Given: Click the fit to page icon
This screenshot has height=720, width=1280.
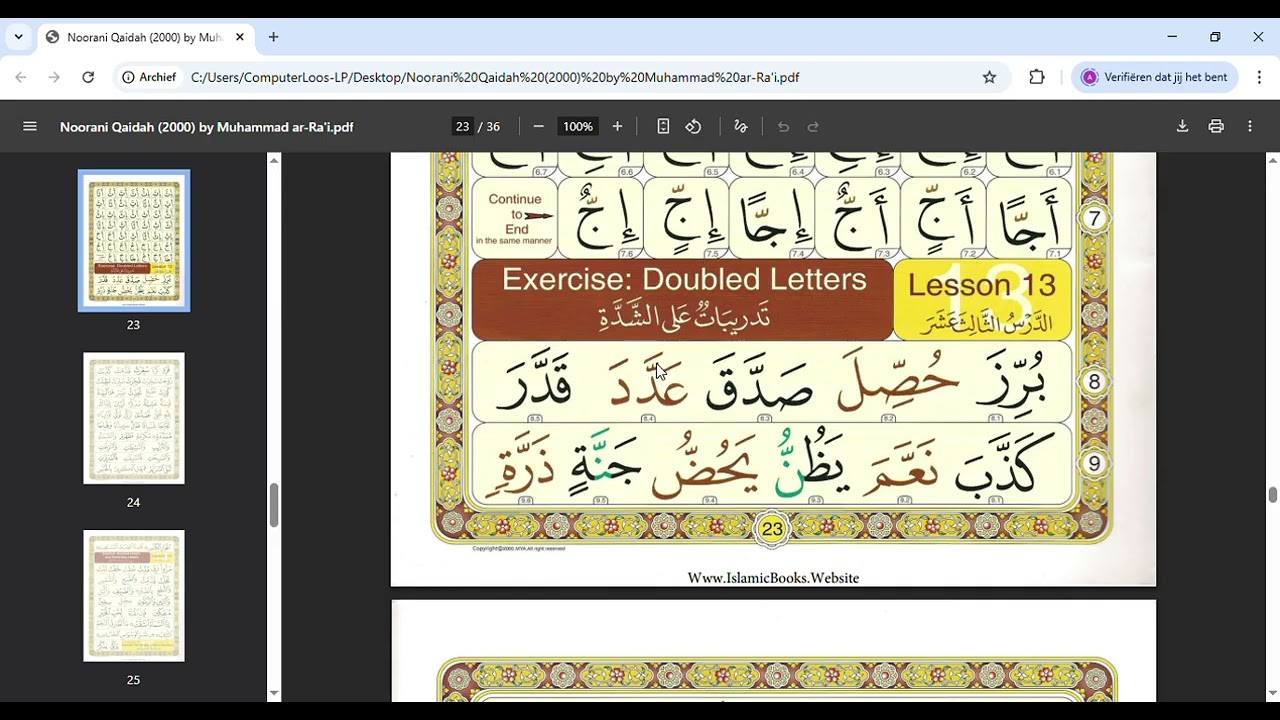Looking at the screenshot, I should point(663,127).
